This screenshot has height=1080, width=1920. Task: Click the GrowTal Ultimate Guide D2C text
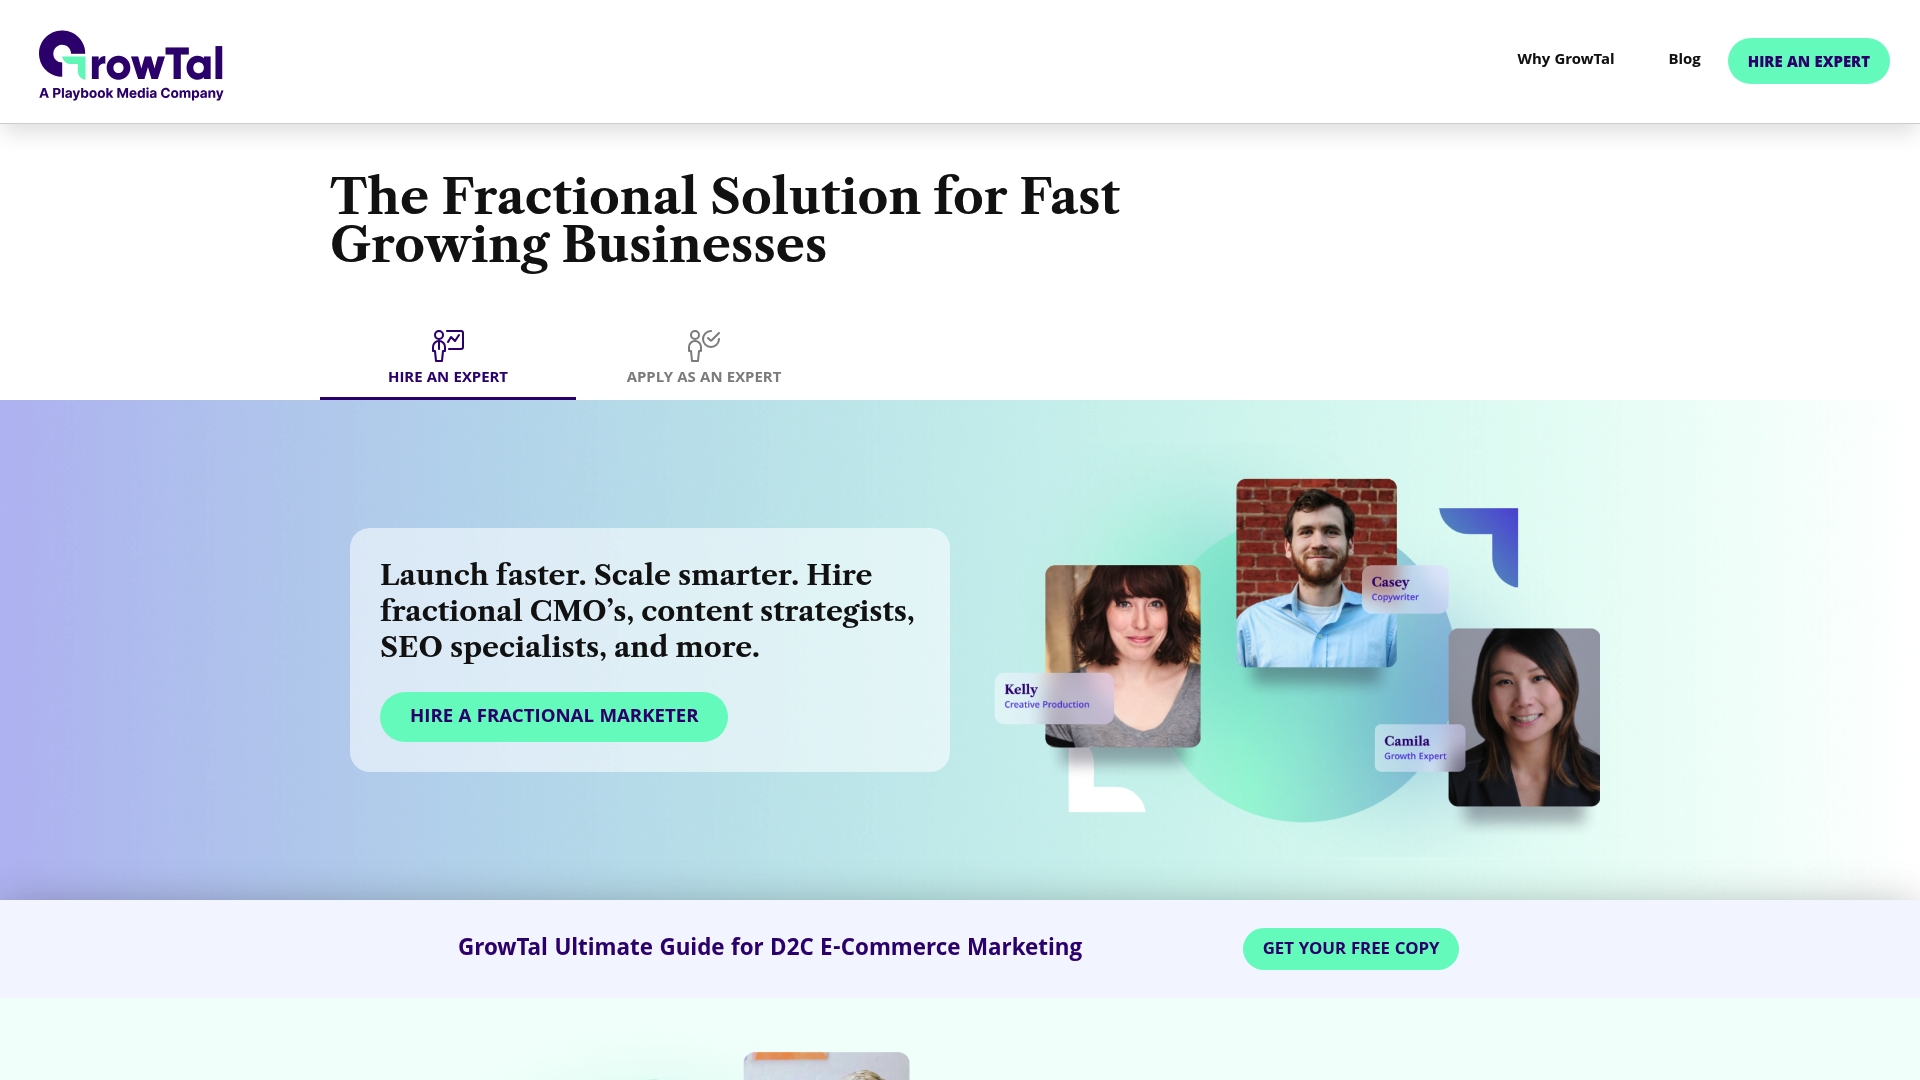(770, 947)
